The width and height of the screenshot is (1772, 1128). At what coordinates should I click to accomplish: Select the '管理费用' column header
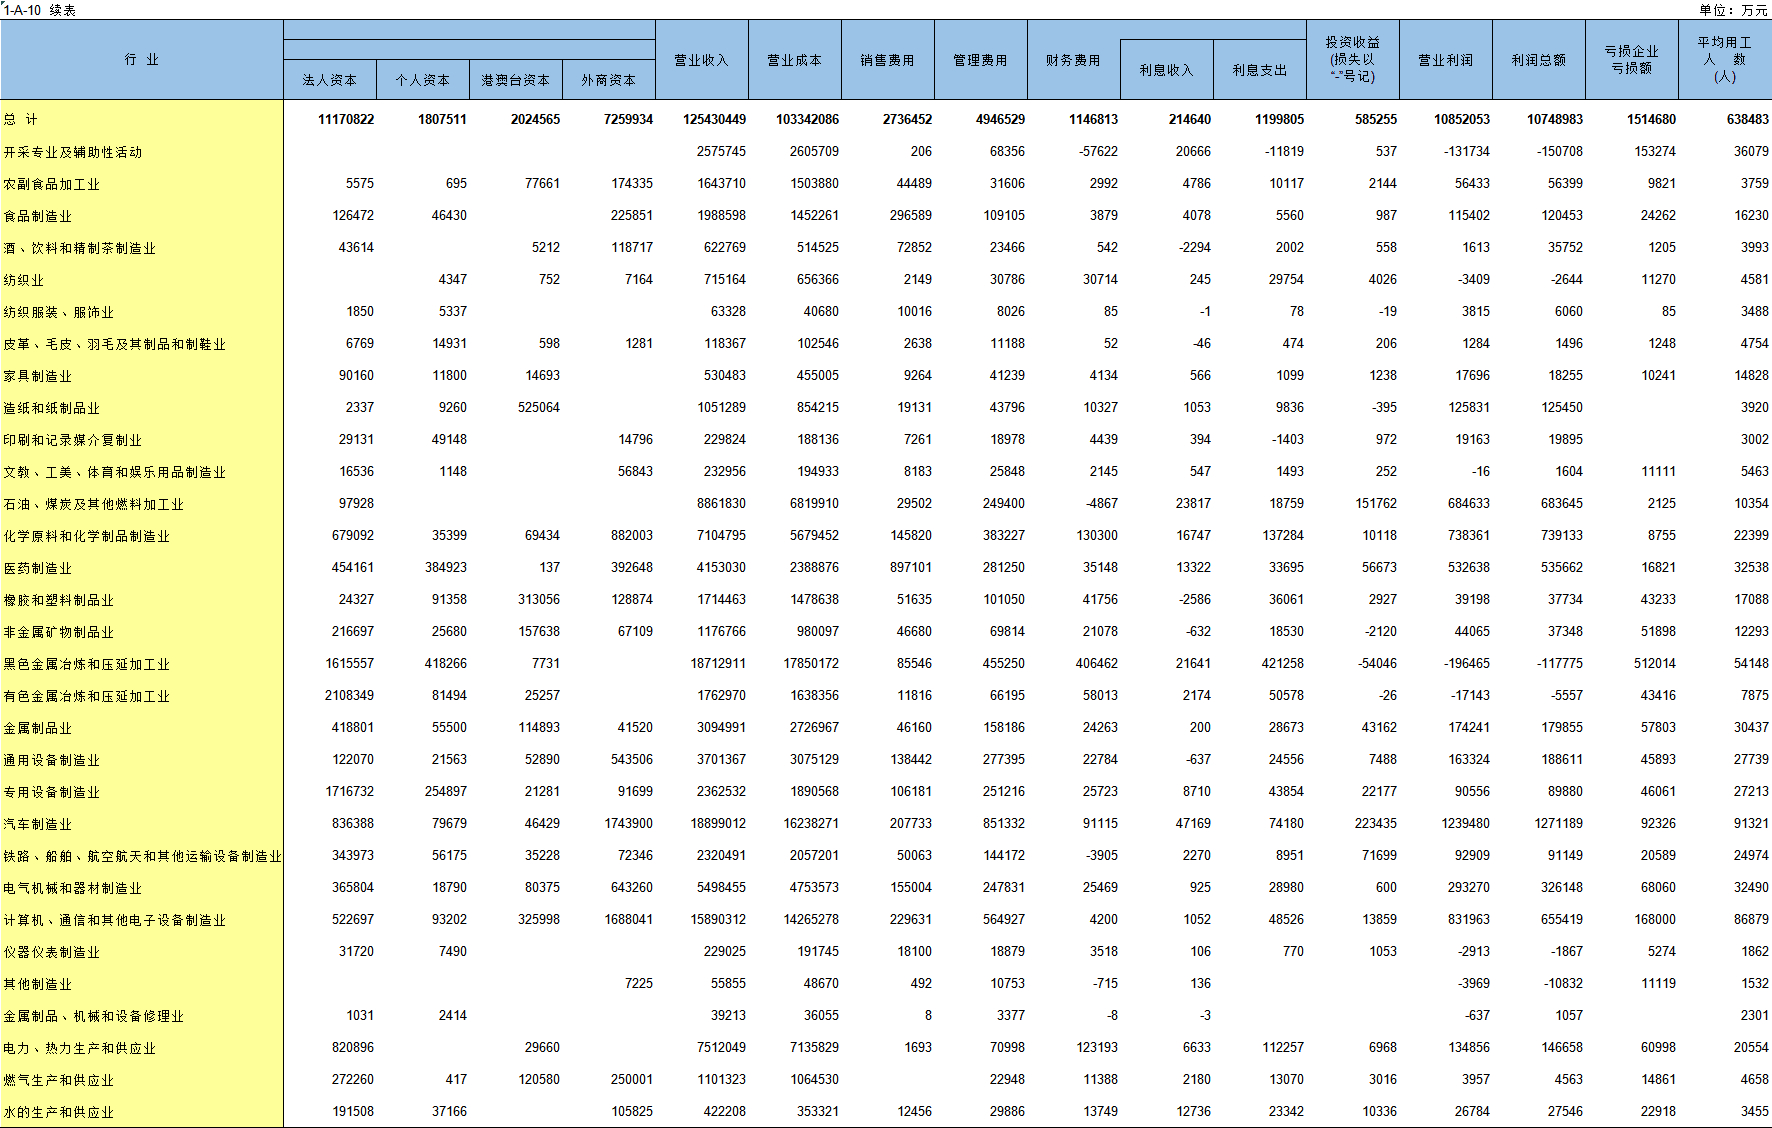pyautogui.click(x=981, y=60)
